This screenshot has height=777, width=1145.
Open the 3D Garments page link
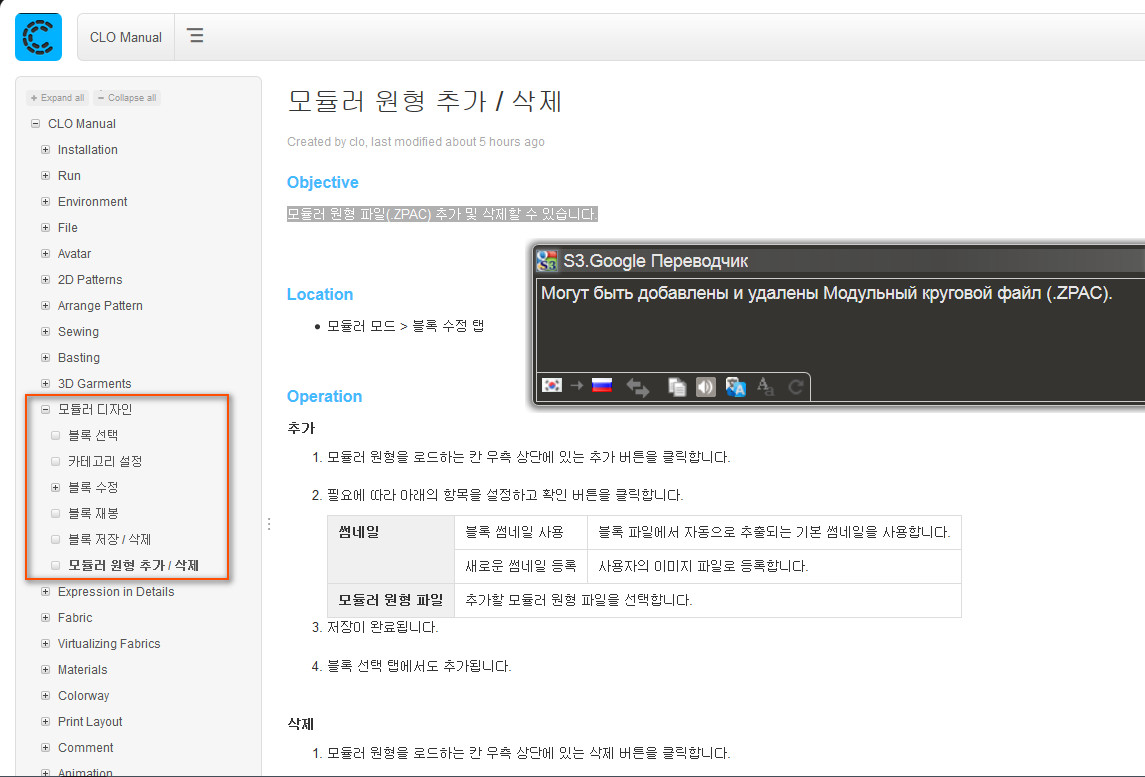(x=95, y=383)
